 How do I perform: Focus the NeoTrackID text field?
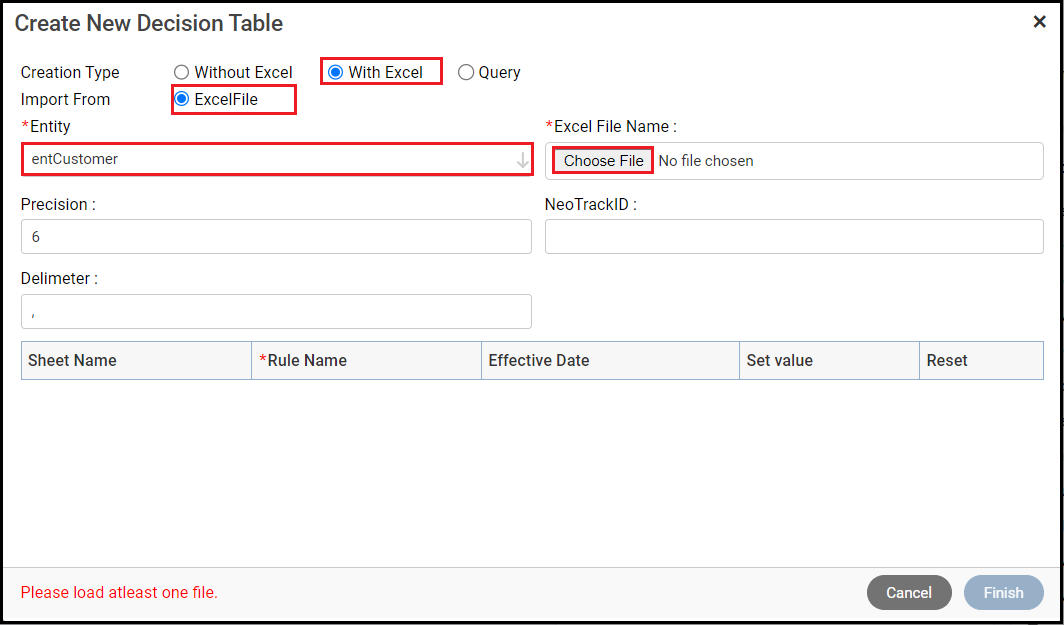(x=794, y=237)
